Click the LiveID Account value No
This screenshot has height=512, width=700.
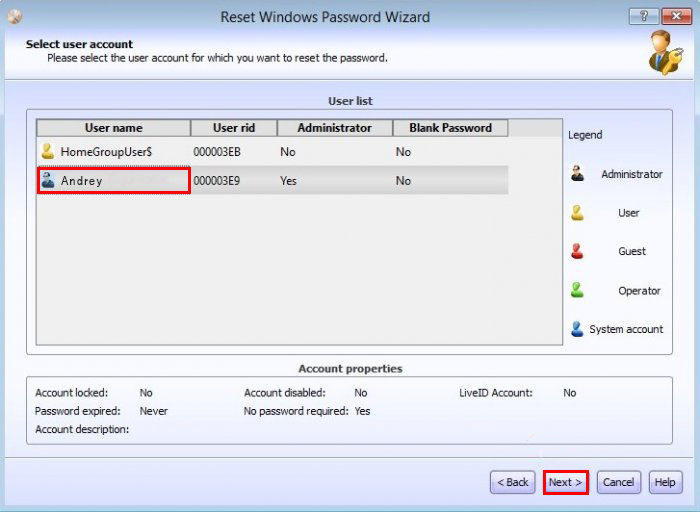pyautogui.click(x=570, y=393)
